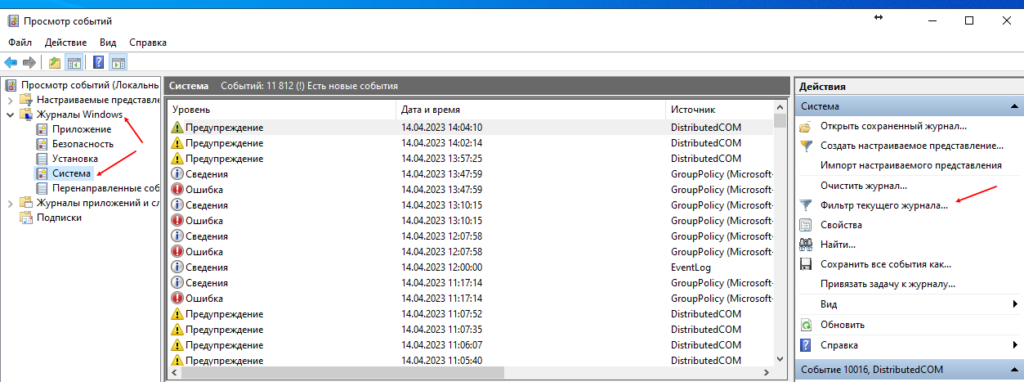The width and height of the screenshot is (1024, 382).
Task: Click the log icon next to Установка
Action: click(42, 159)
